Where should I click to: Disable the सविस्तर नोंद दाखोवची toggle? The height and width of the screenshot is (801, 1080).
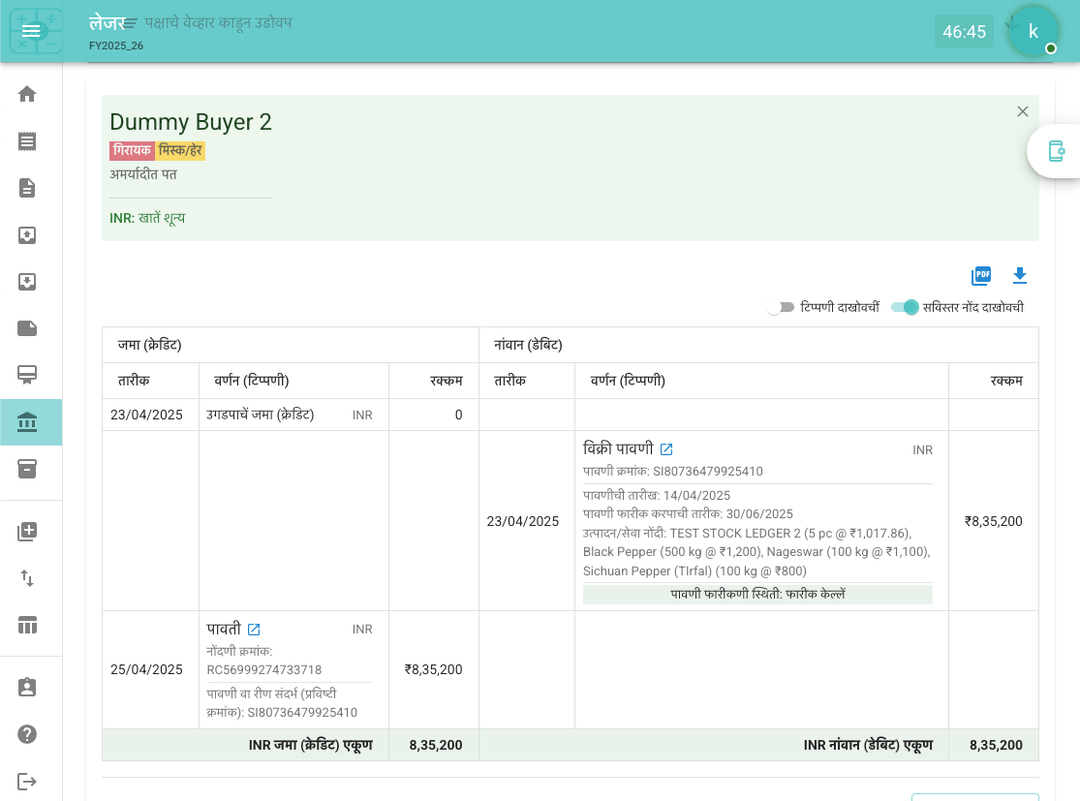[904, 307]
